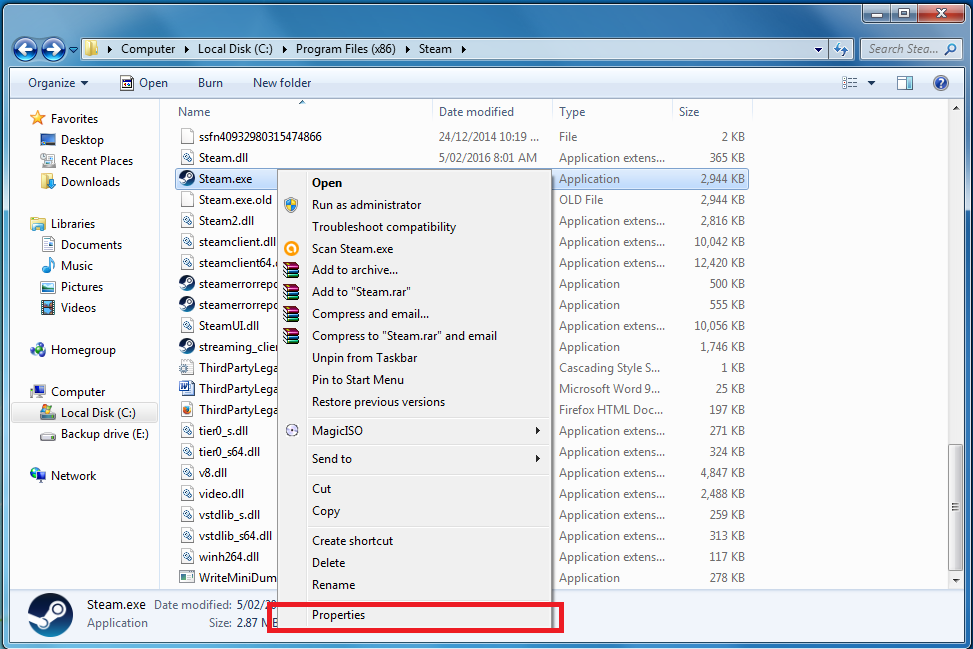Image resolution: width=973 pixels, height=649 pixels.
Task: Choose Cut in the context menu
Action: pyautogui.click(x=414, y=489)
